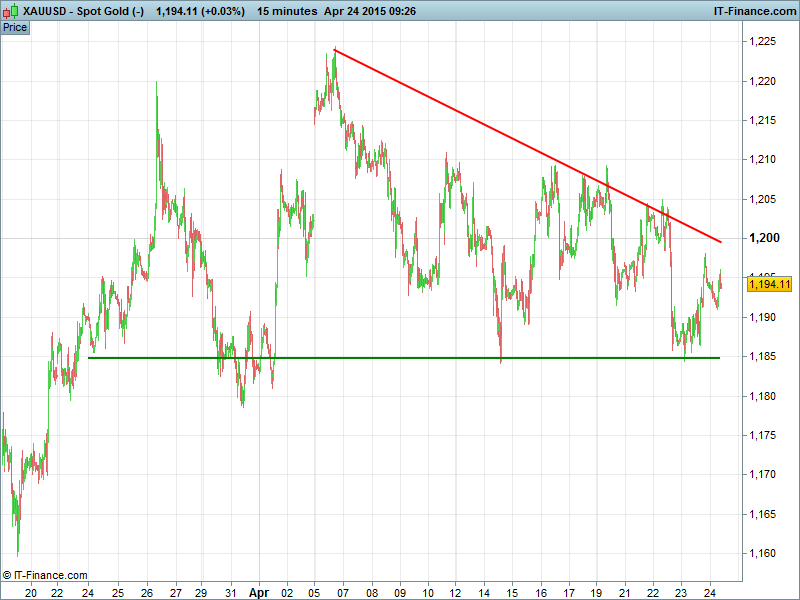Click the XAUUSD - Spot Gold title
The height and width of the screenshot is (600, 800).
point(85,12)
